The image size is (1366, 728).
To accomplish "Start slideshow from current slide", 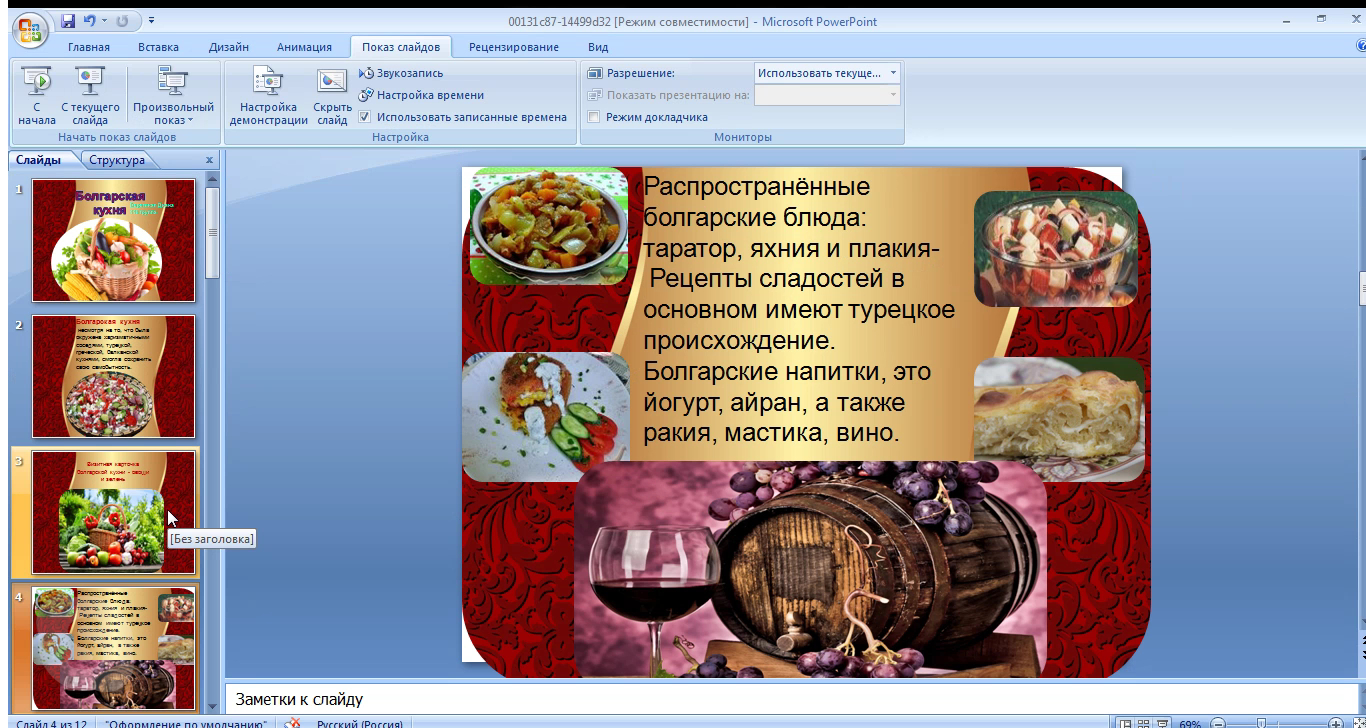I will (x=90, y=96).
